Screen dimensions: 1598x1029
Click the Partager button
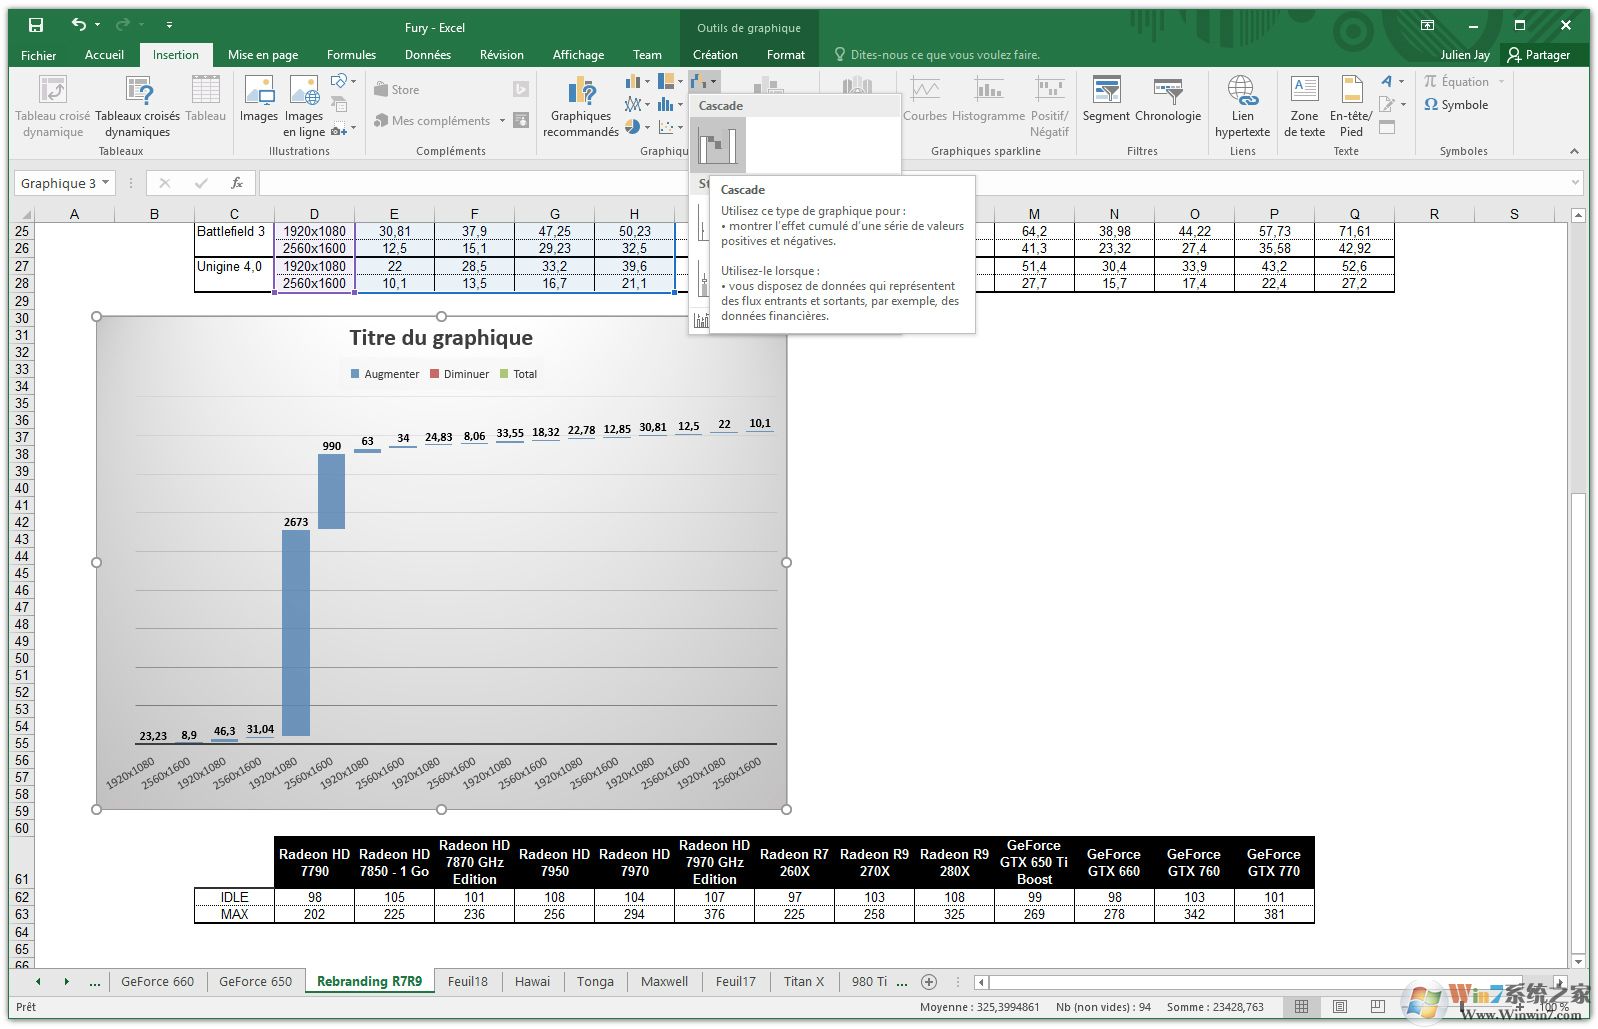[1538, 55]
